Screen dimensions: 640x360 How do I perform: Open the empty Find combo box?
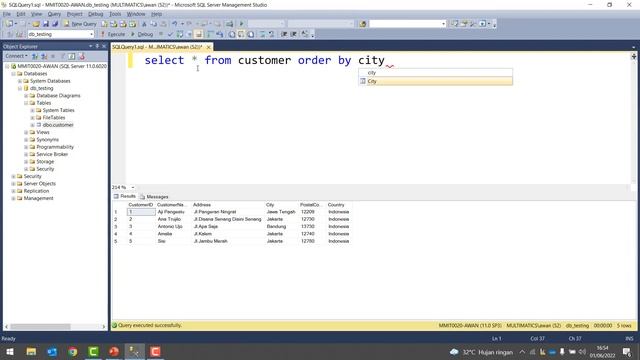[x=407, y=24]
